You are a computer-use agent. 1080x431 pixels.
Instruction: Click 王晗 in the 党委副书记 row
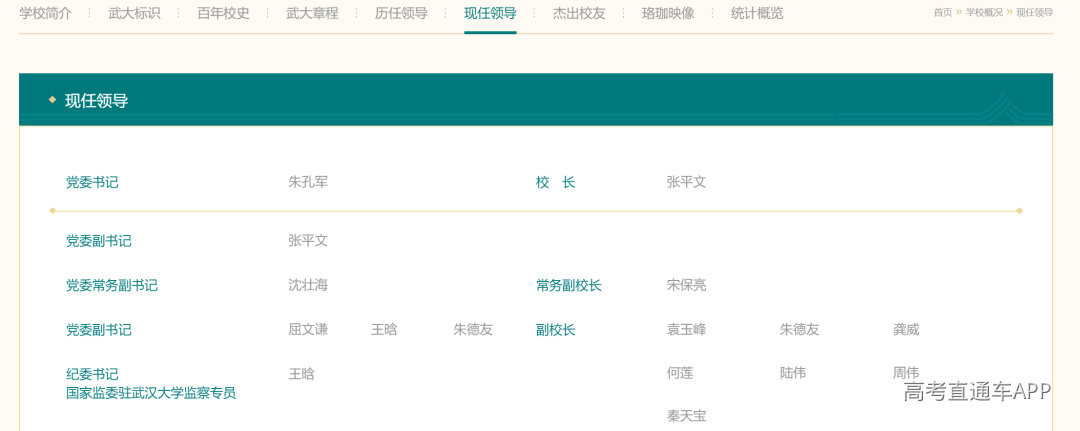click(384, 330)
